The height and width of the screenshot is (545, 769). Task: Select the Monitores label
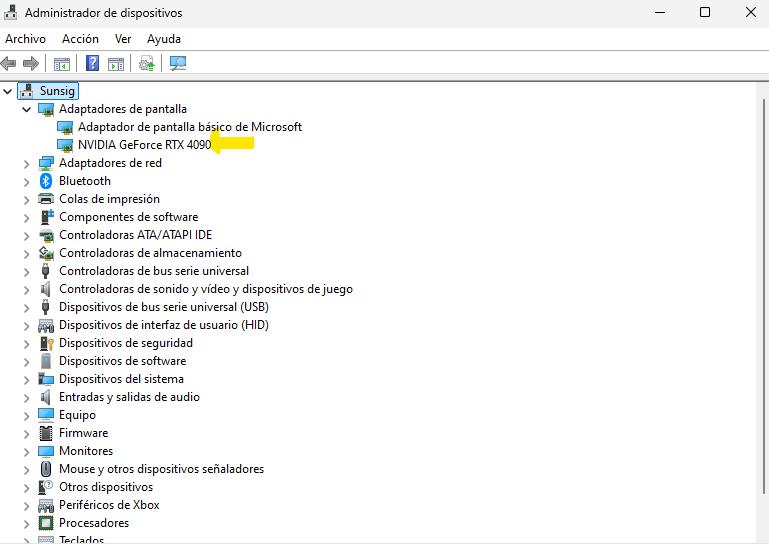tap(86, 451)
